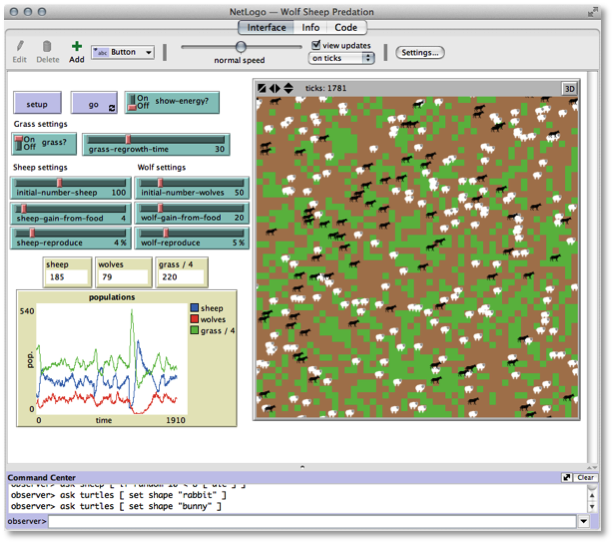Click the blue sheep legend swatch
This screenshot has width=614, height=544.
tap(194, 308)
